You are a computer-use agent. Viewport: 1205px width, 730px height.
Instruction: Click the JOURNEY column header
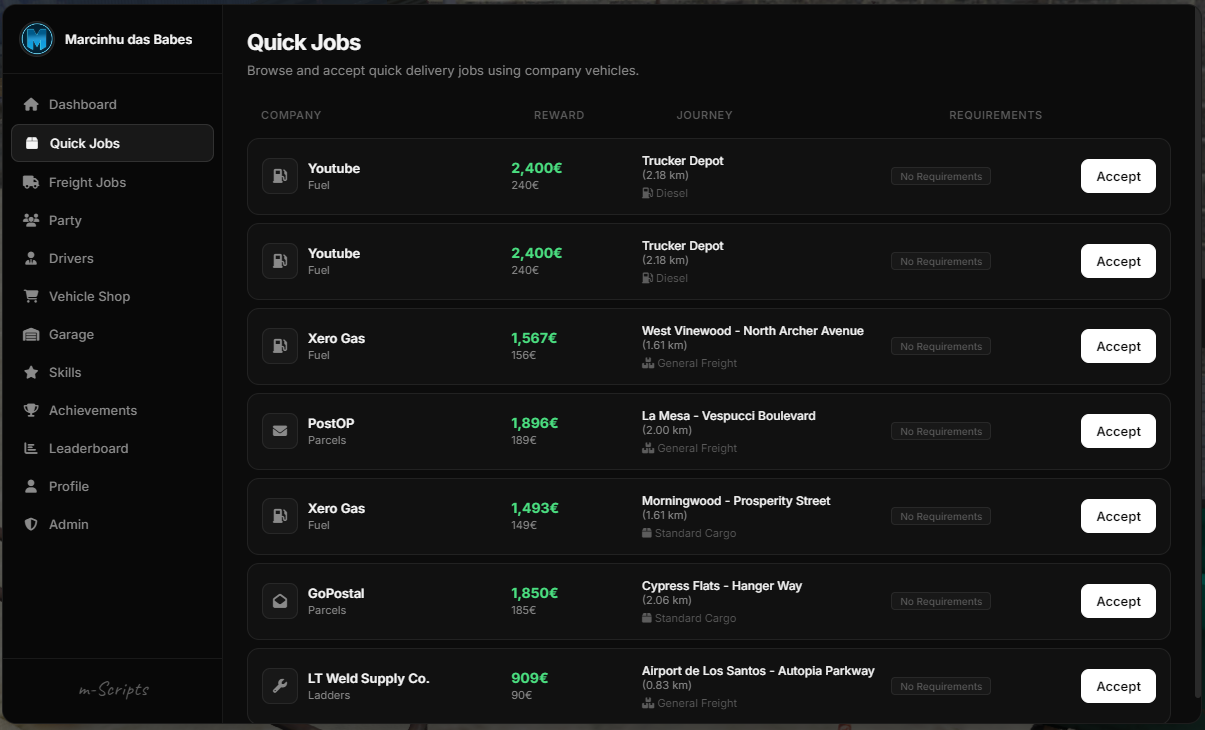click(704, 115)
